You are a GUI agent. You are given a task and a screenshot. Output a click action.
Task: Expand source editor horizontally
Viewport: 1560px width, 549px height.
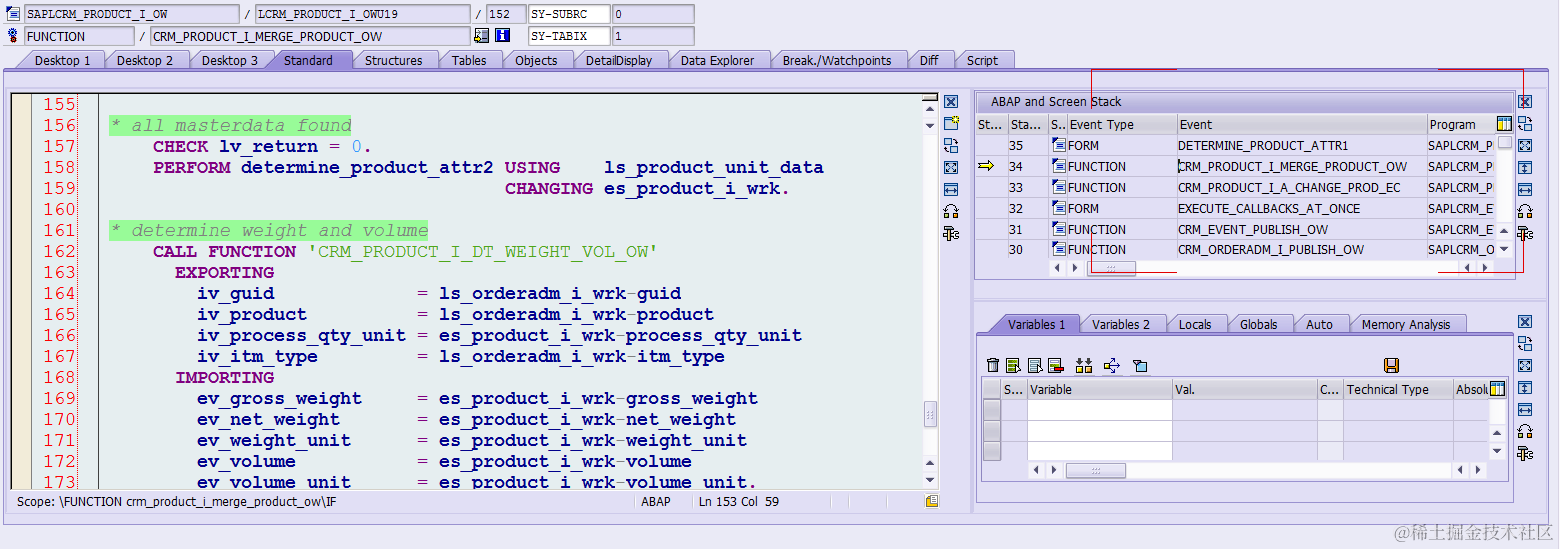pyautogui.click(x=951, y=190)
